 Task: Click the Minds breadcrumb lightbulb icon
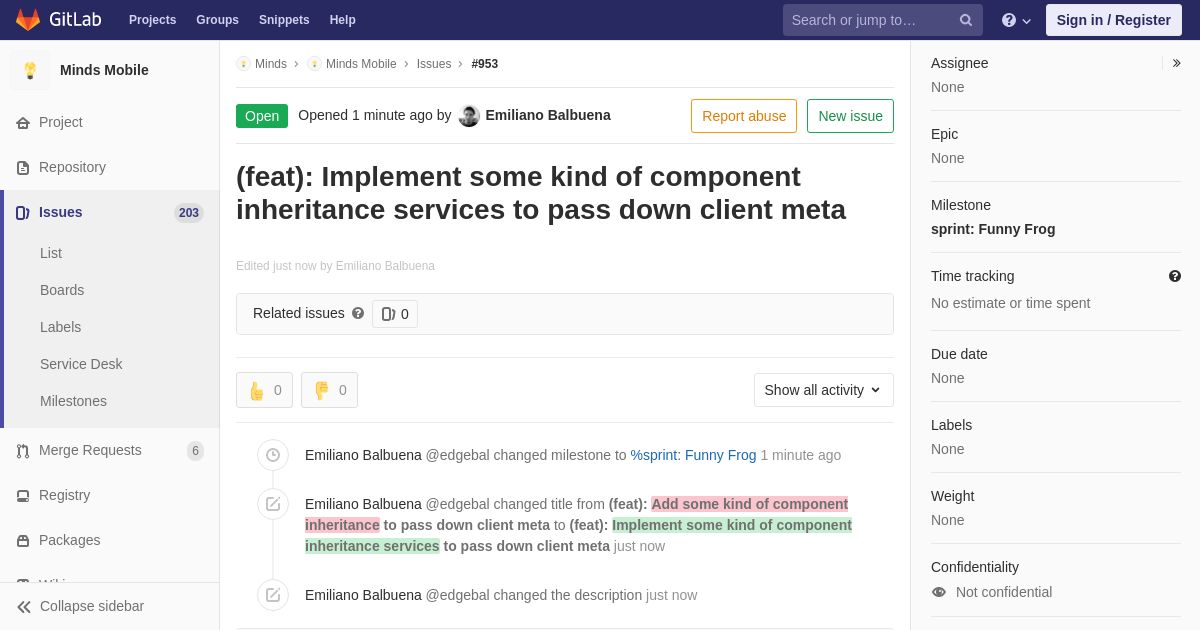(x=243, y=64)
